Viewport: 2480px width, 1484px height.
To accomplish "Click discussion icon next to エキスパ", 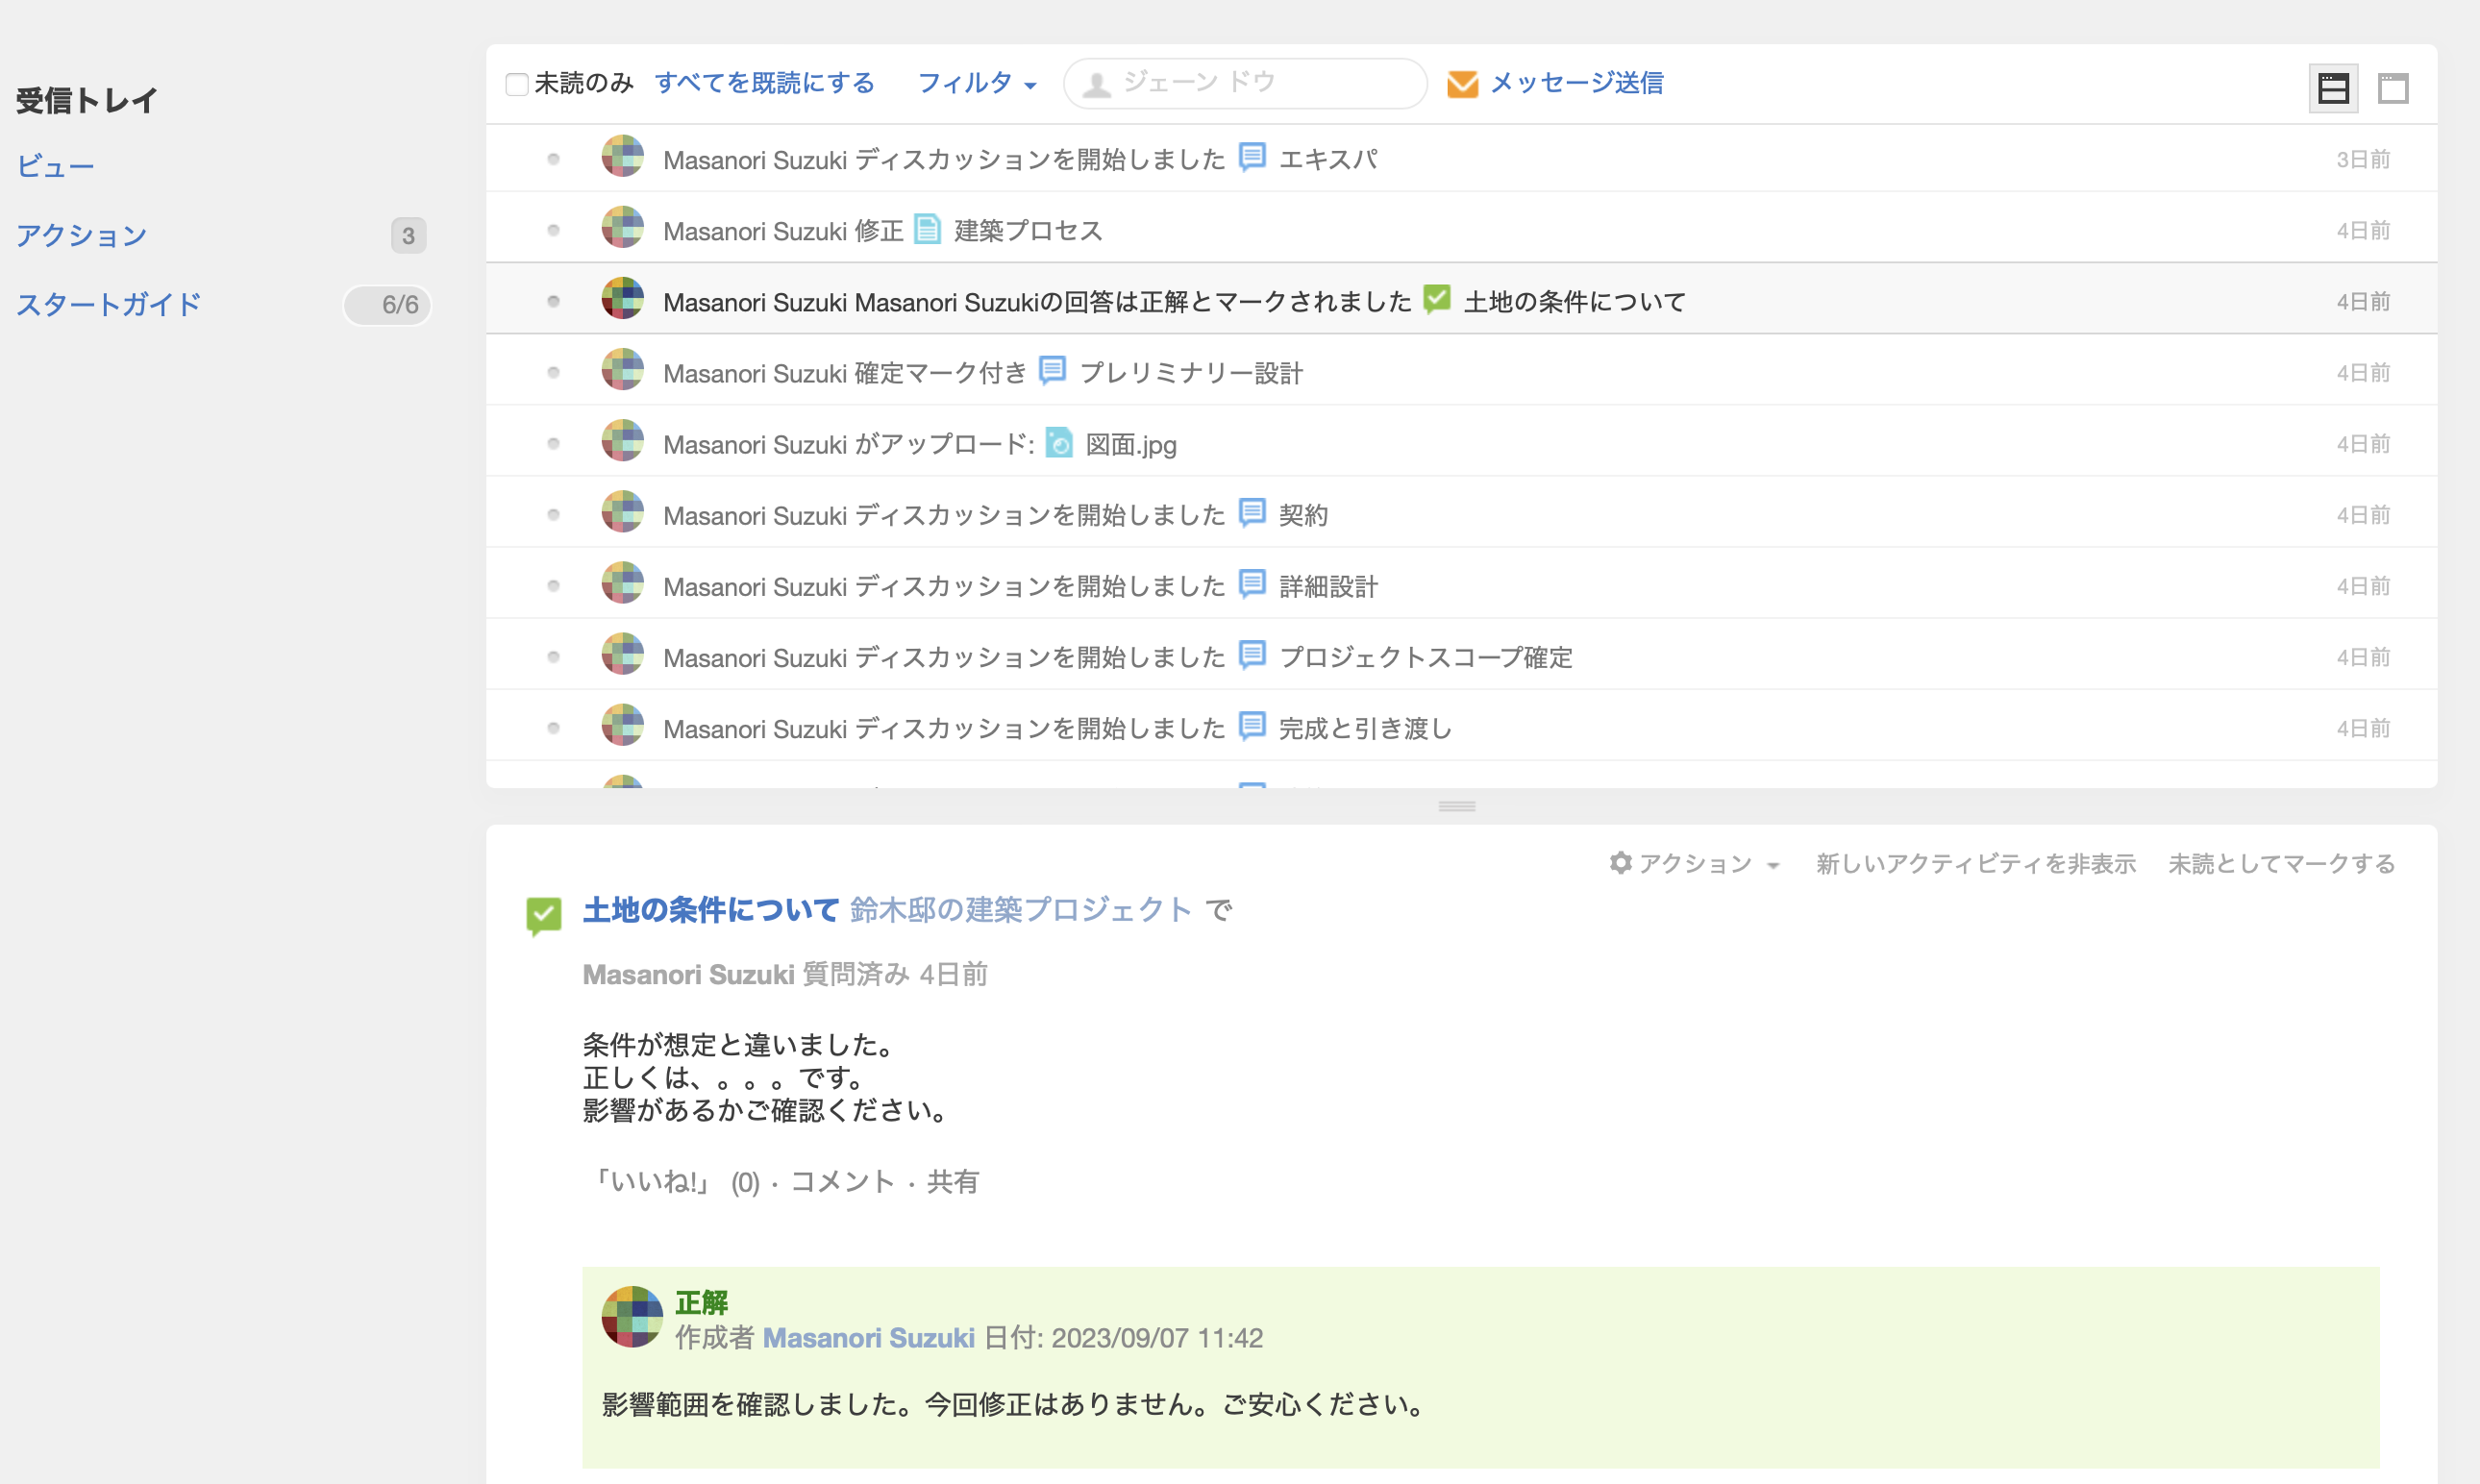I will click(x=1251, y=158).
